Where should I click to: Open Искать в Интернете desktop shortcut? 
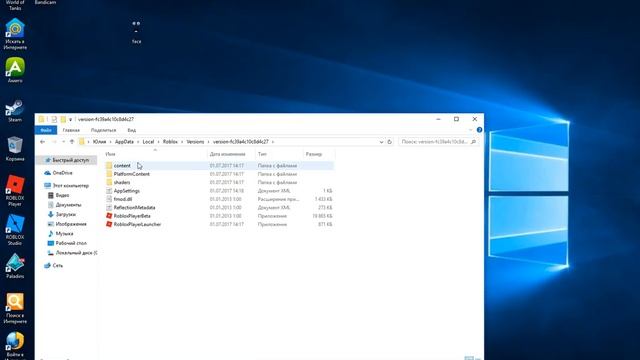(x=15, y=34)
